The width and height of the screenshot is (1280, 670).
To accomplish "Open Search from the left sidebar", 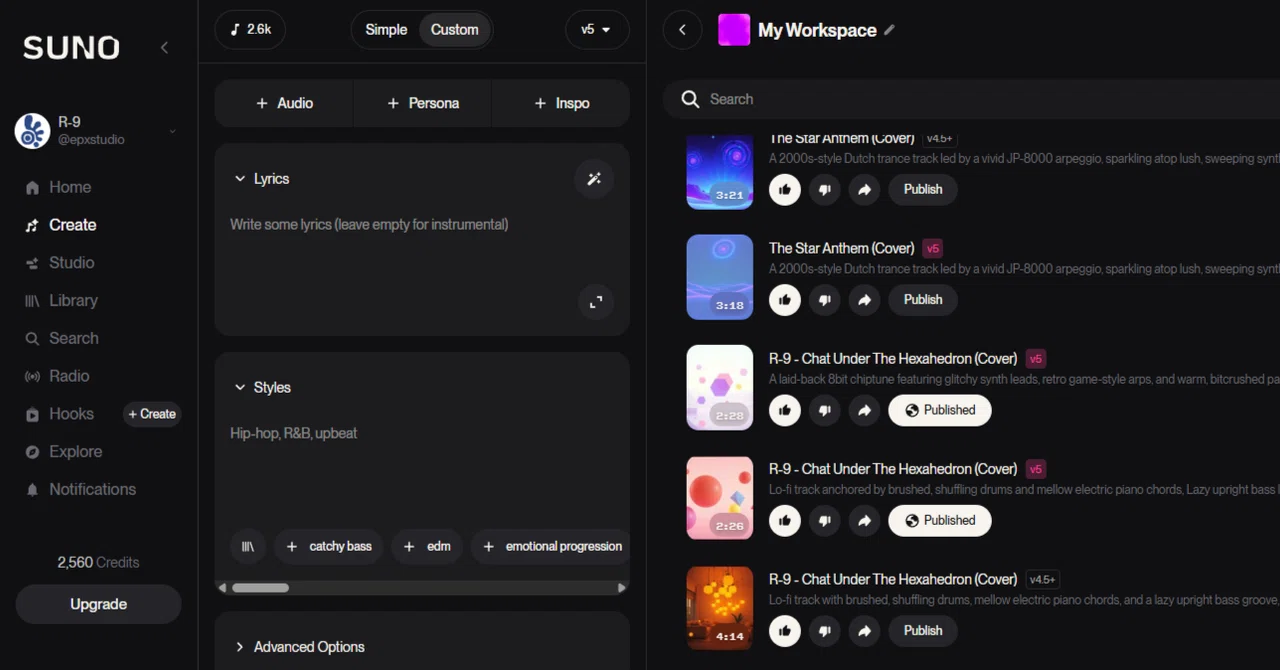I will click(x=61, y=338).
